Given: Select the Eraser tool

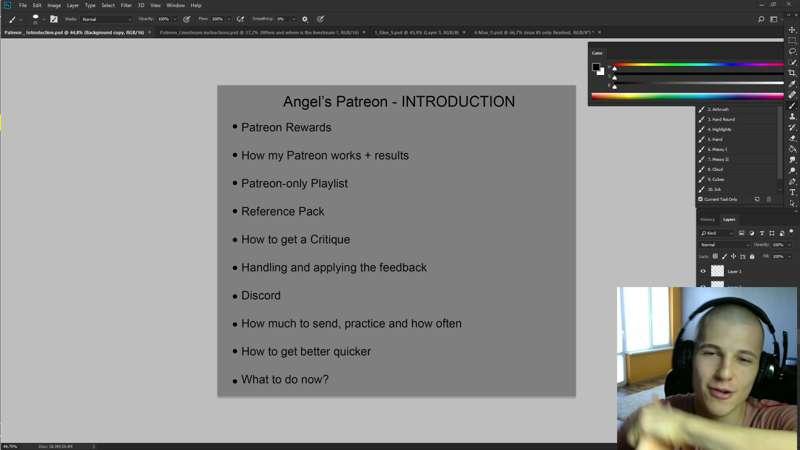Looking at the screenshot, I should pyautogui.click(x=792, y=138).
